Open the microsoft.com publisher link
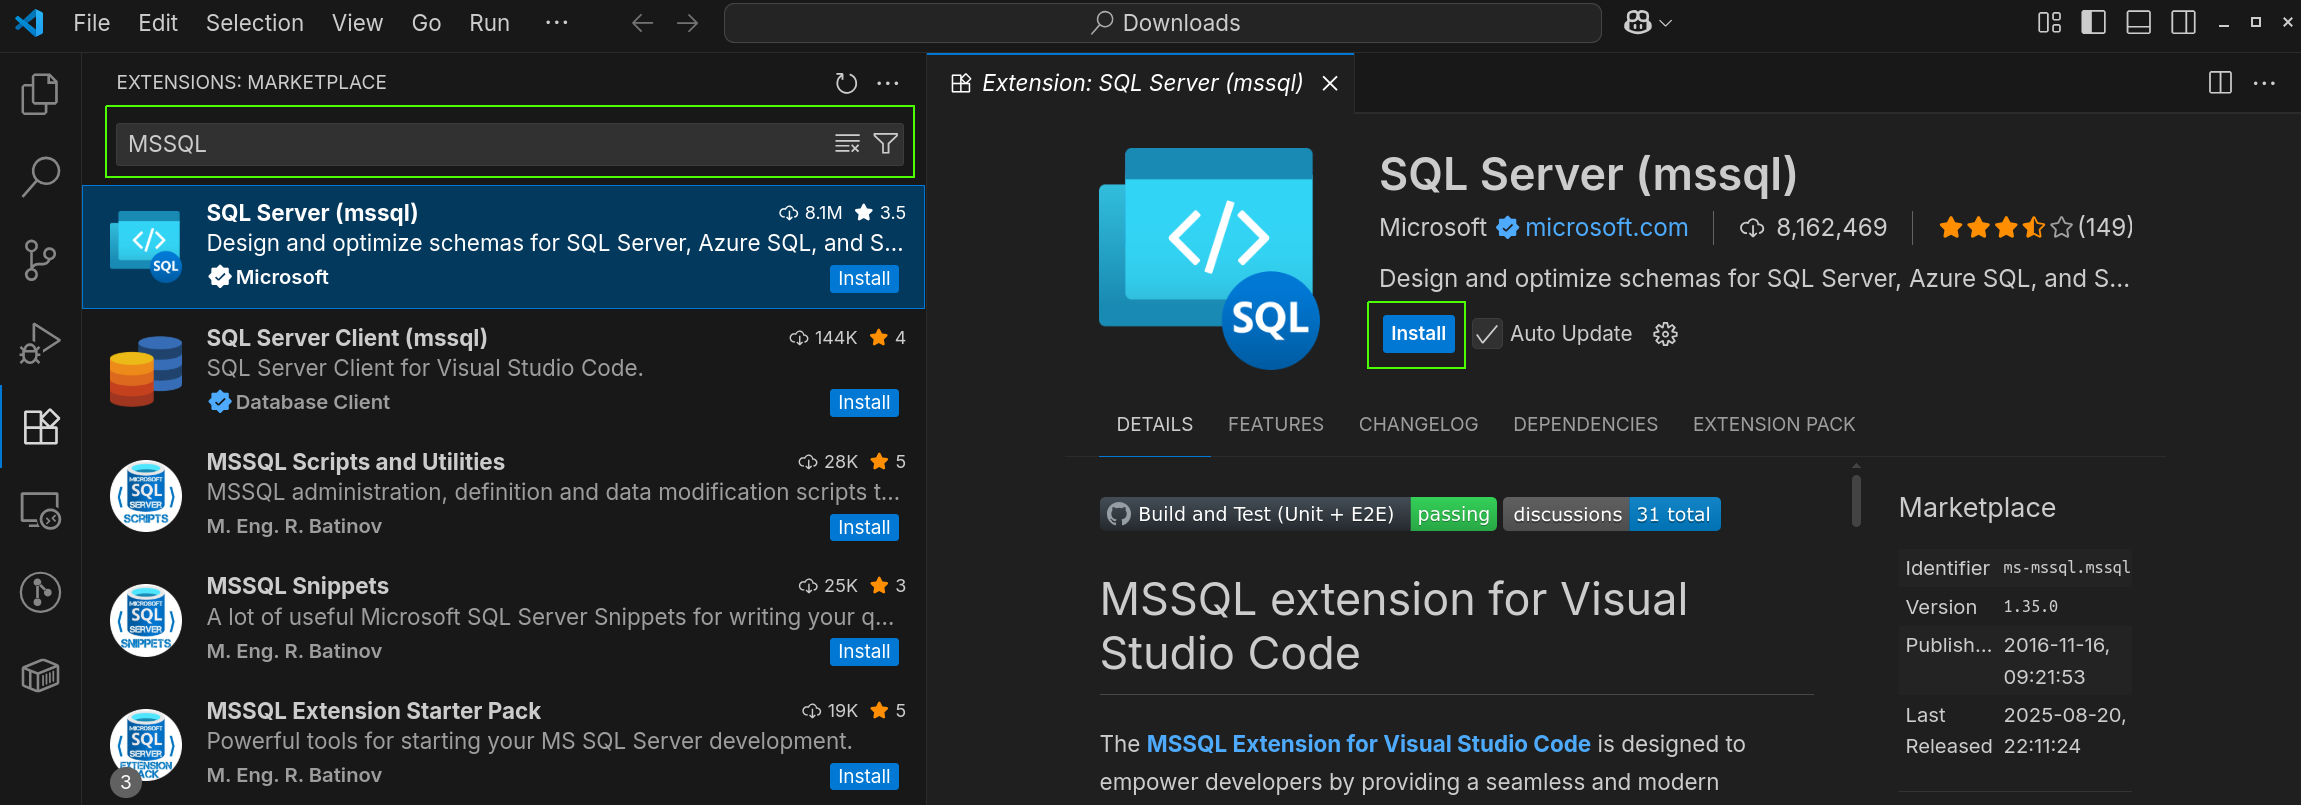Screen dimensions: 2301x805 [x=1606, y=228]
